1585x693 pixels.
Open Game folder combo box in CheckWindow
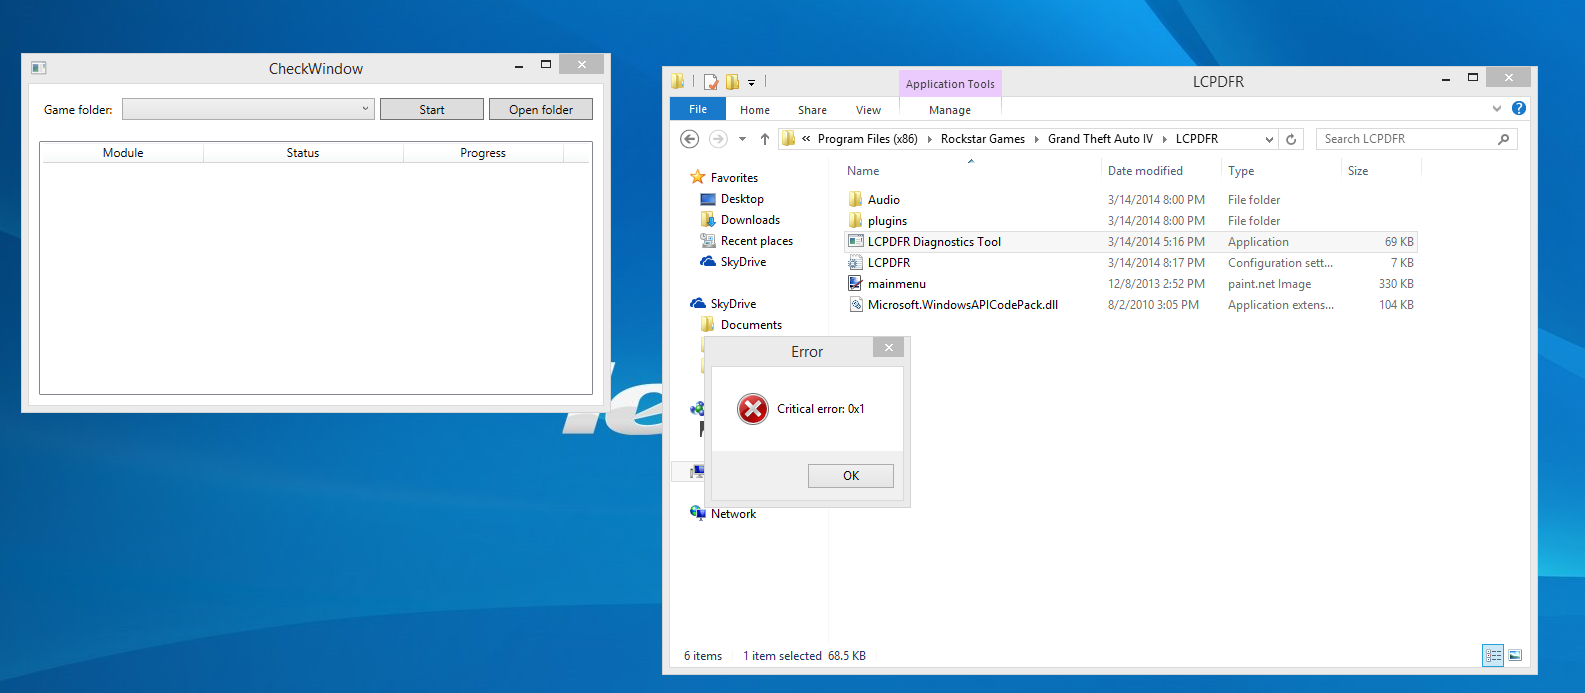pos(248,109)
